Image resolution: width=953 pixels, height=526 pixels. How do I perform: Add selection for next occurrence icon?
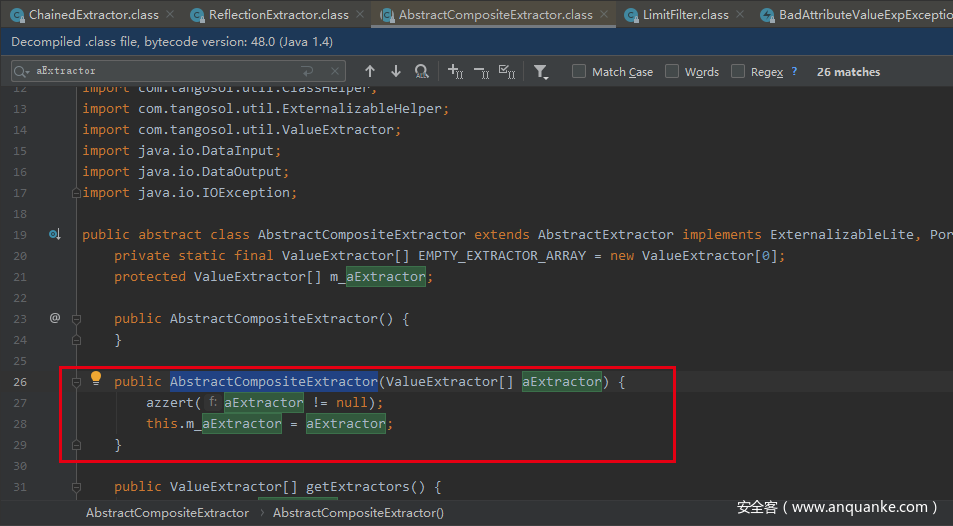(455, 71)
